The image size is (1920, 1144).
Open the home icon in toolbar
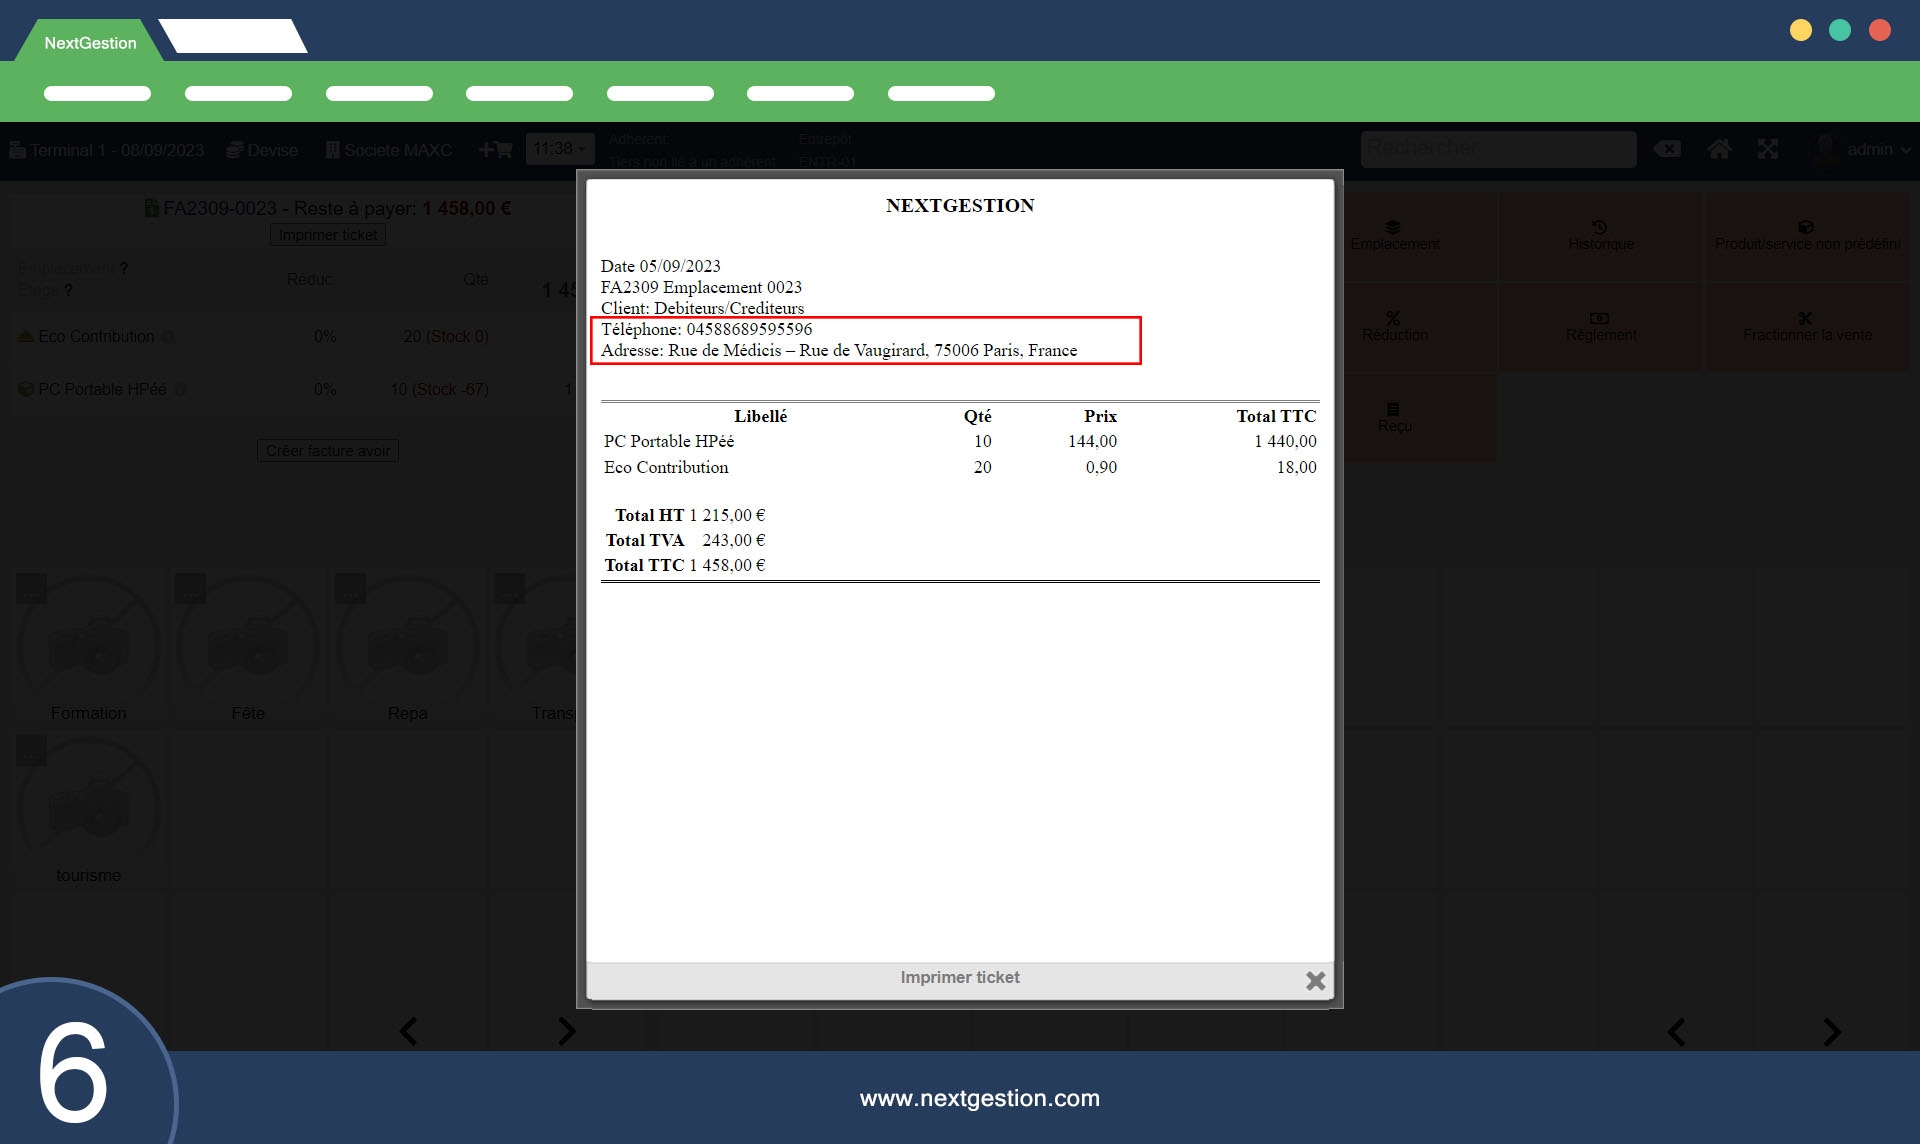(1718, 150)
